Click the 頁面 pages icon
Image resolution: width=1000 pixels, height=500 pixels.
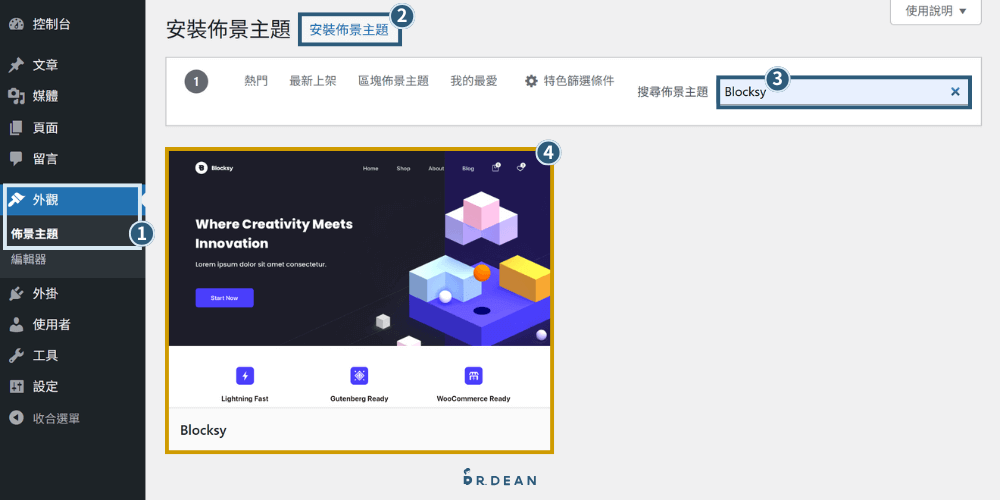17,128
